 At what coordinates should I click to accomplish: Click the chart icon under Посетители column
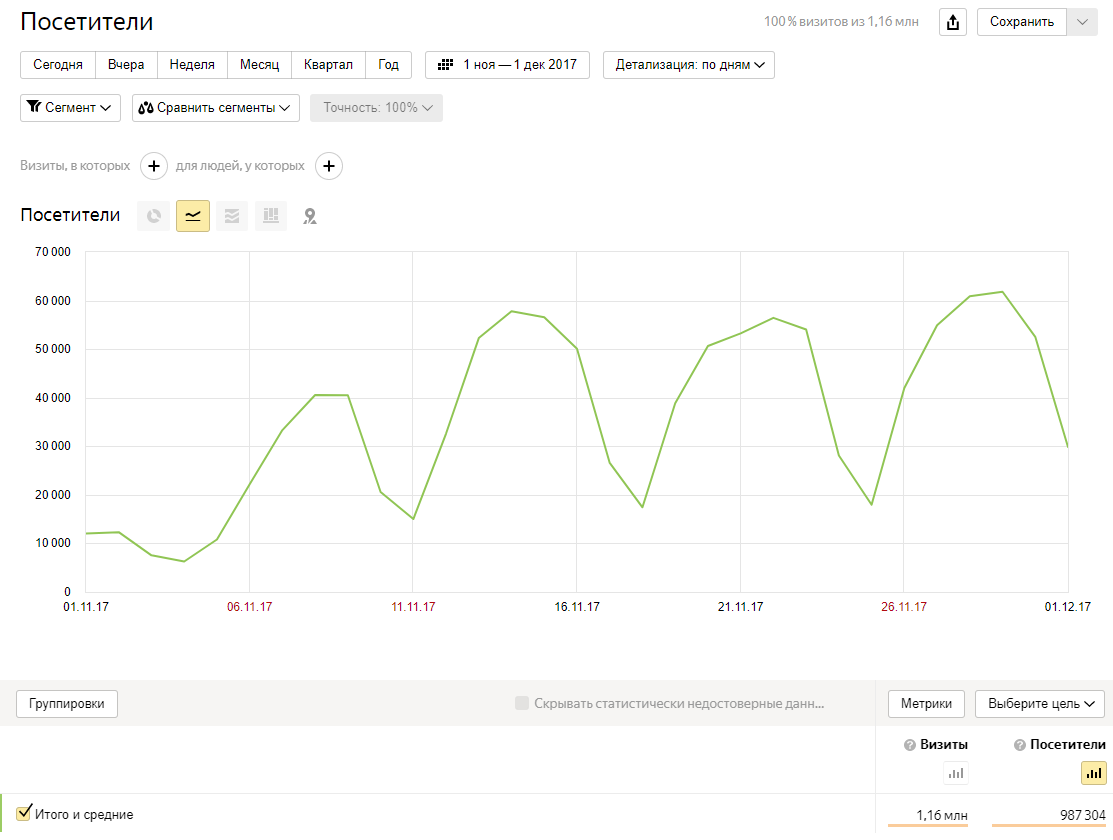[1093, 772]
